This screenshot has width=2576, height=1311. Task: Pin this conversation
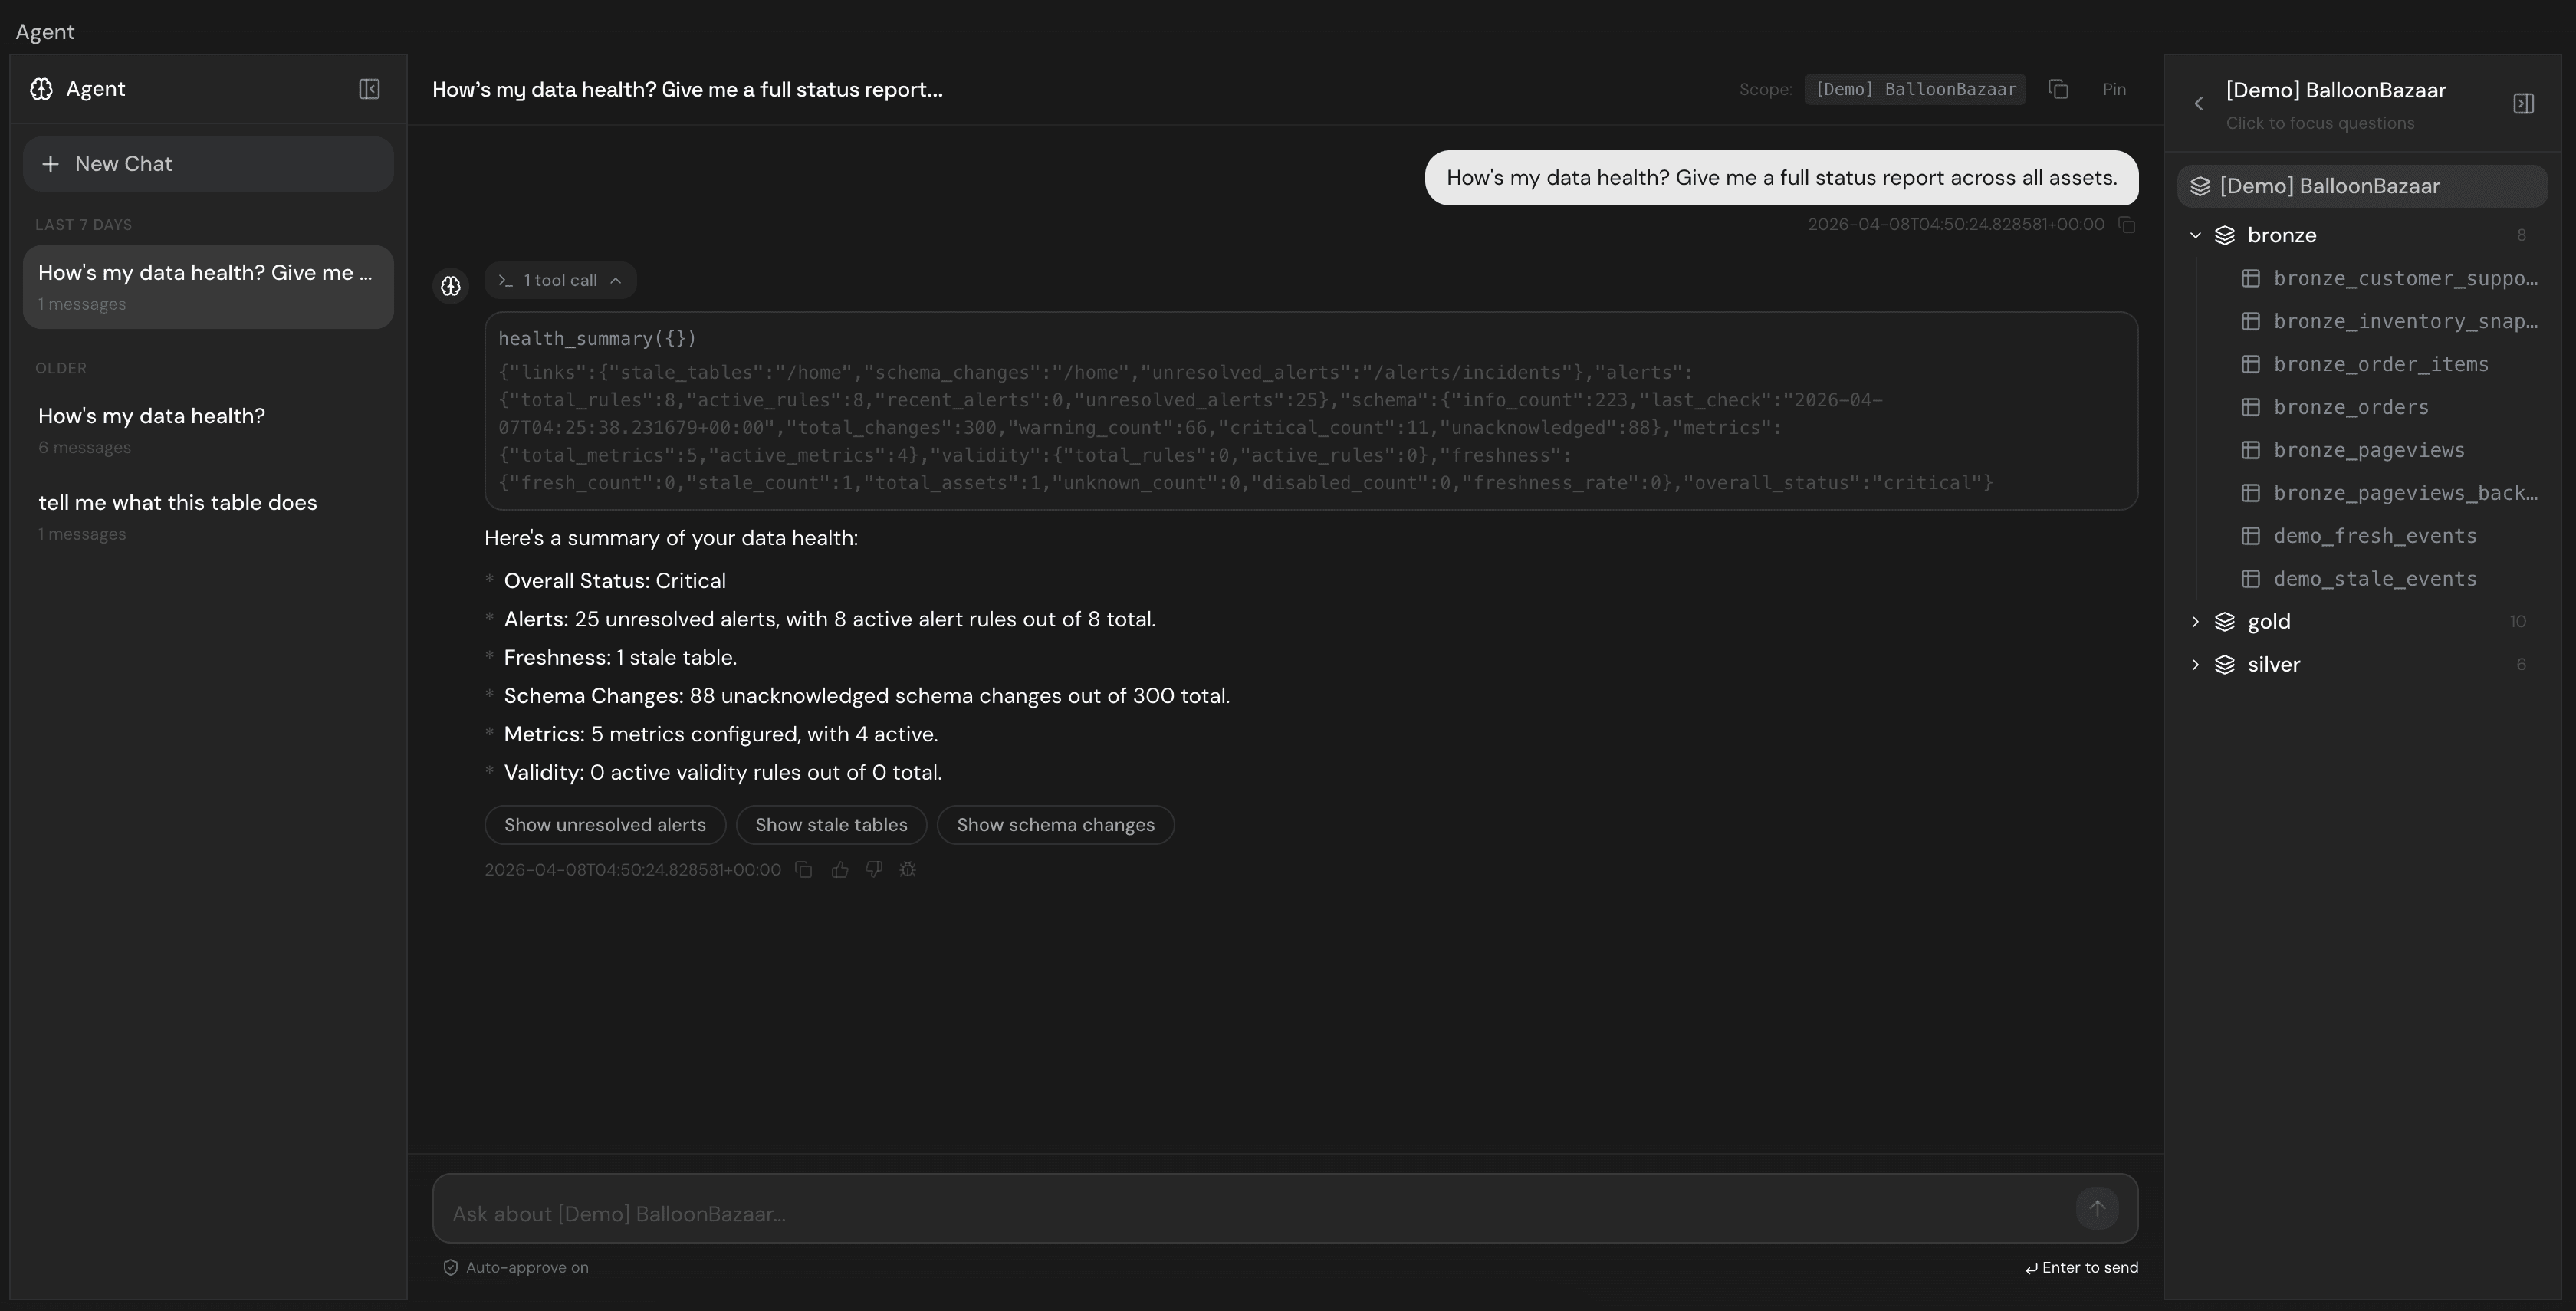(2114, 89)
